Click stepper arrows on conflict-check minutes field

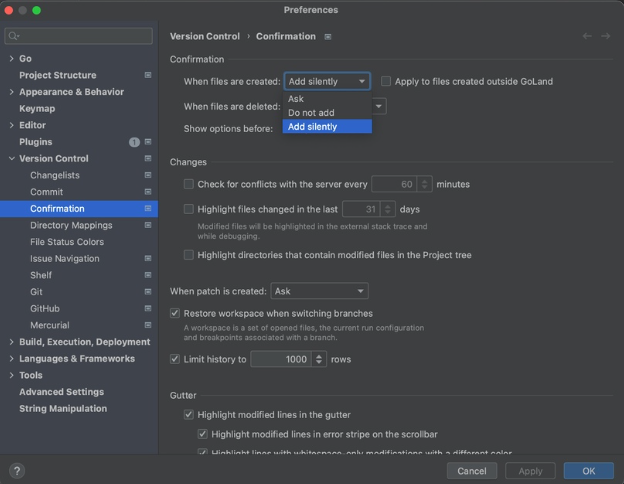click(425, 184)
